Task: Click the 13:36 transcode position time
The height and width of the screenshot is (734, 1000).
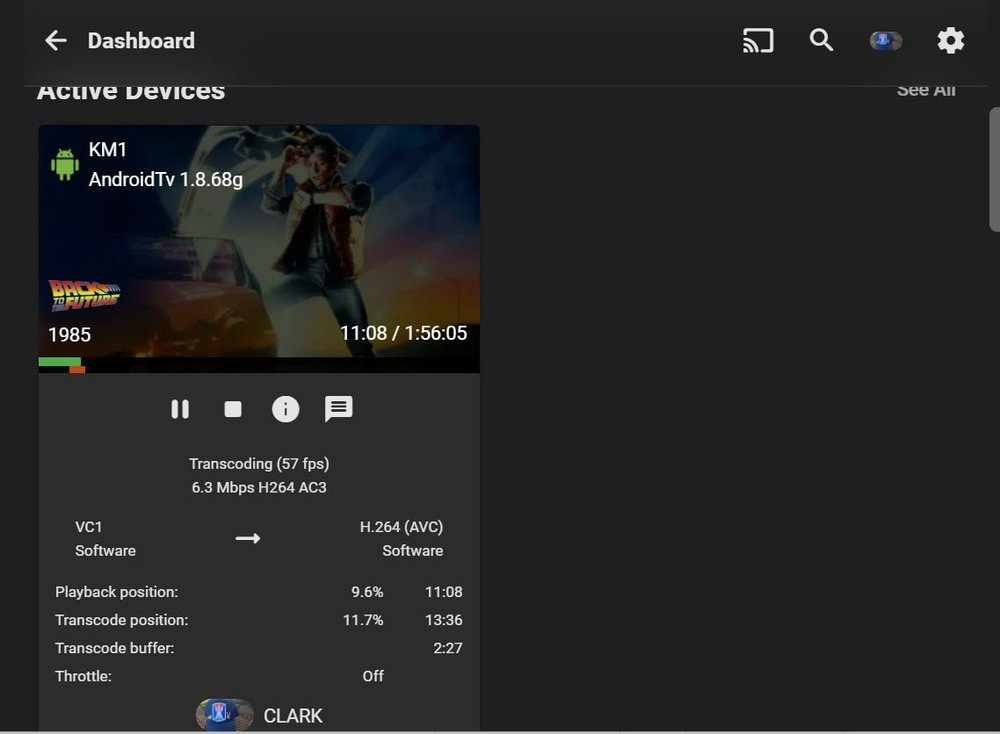Action: [x=444, y=620]
